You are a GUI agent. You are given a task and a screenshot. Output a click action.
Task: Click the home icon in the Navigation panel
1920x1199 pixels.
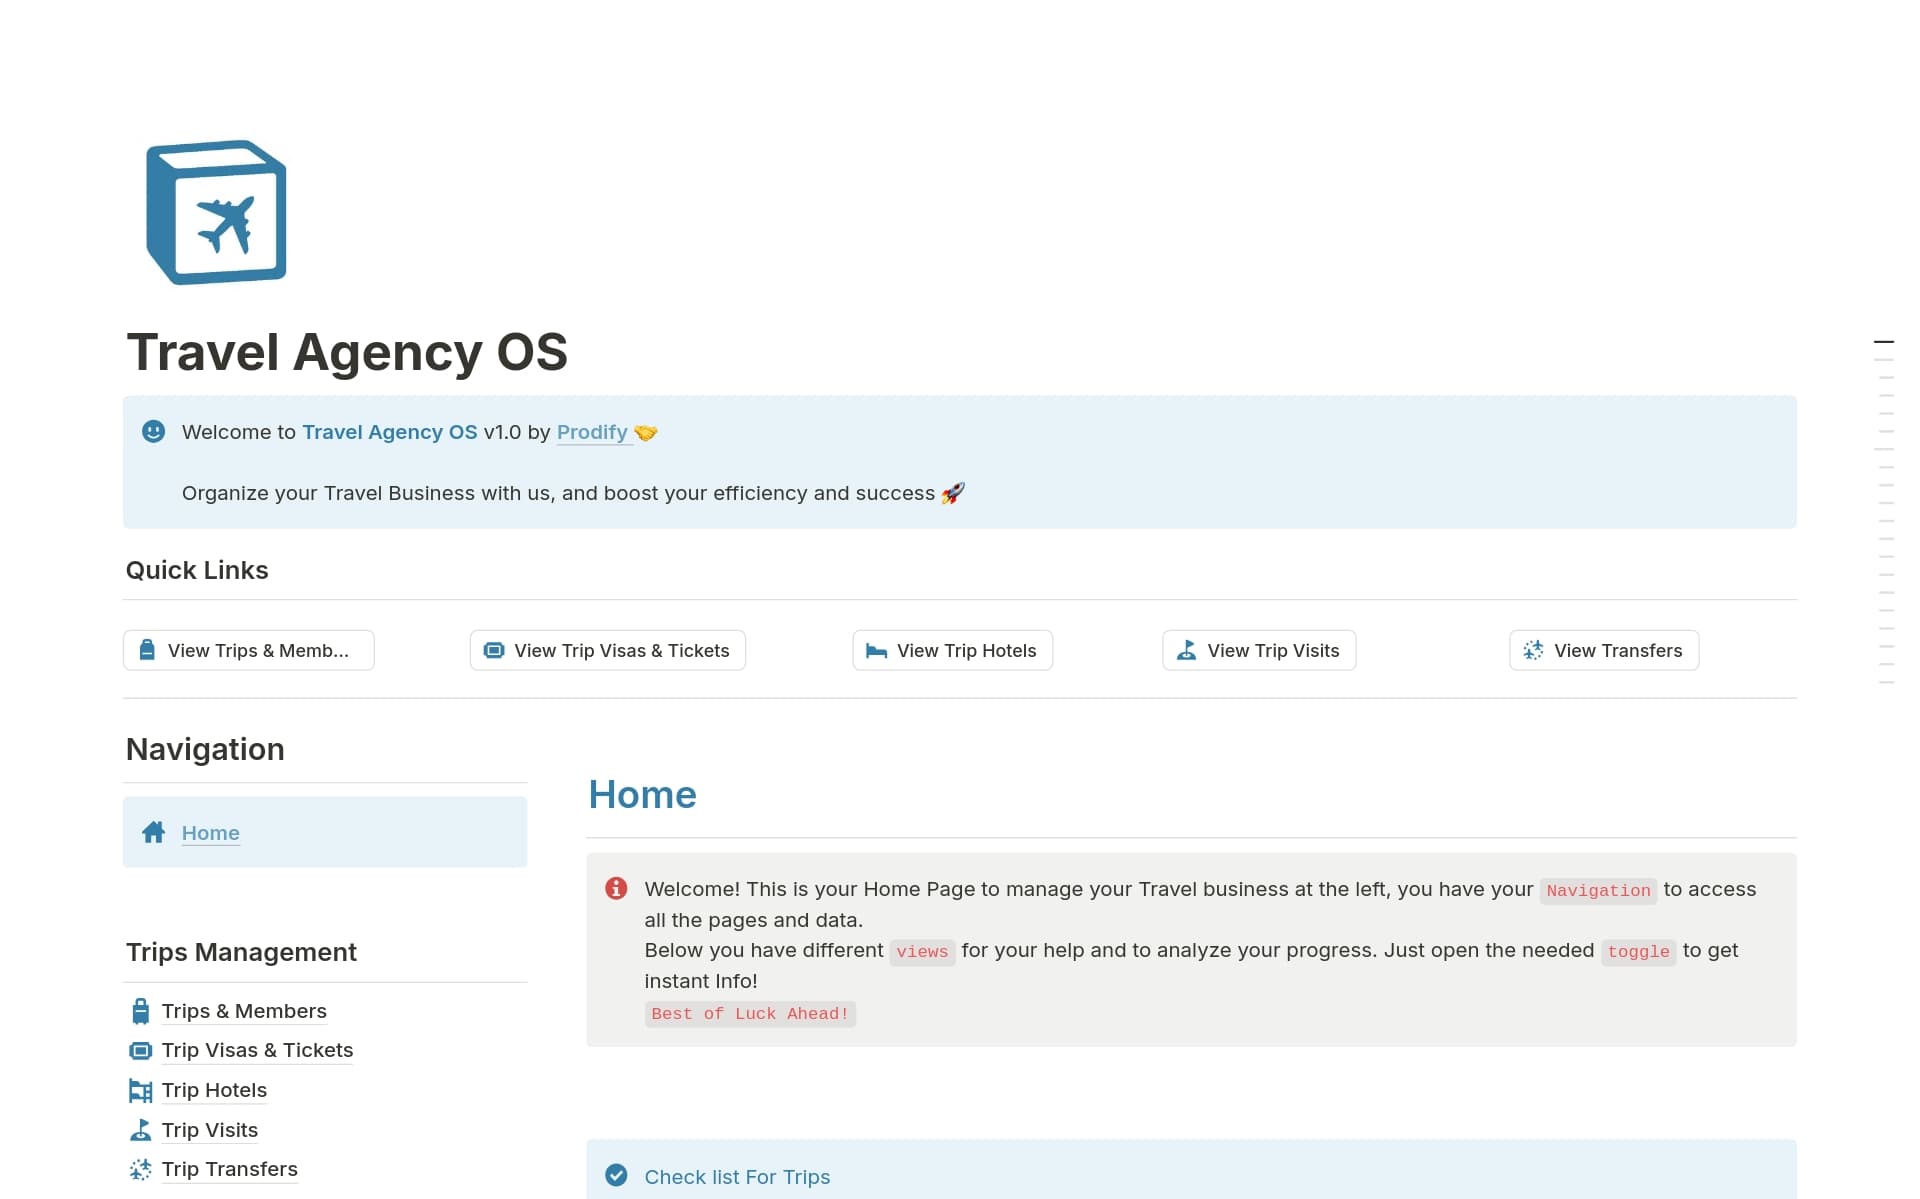tap(154, 831)
